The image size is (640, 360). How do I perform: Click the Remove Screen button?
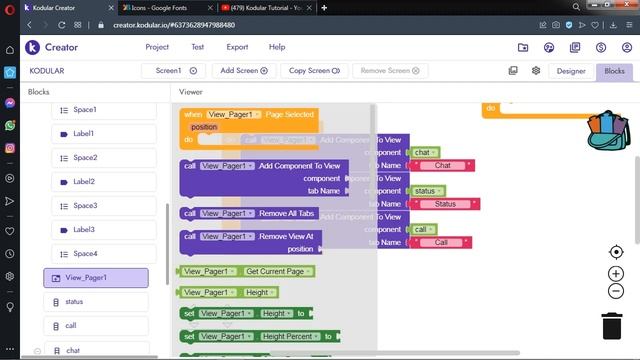point(390,71)
